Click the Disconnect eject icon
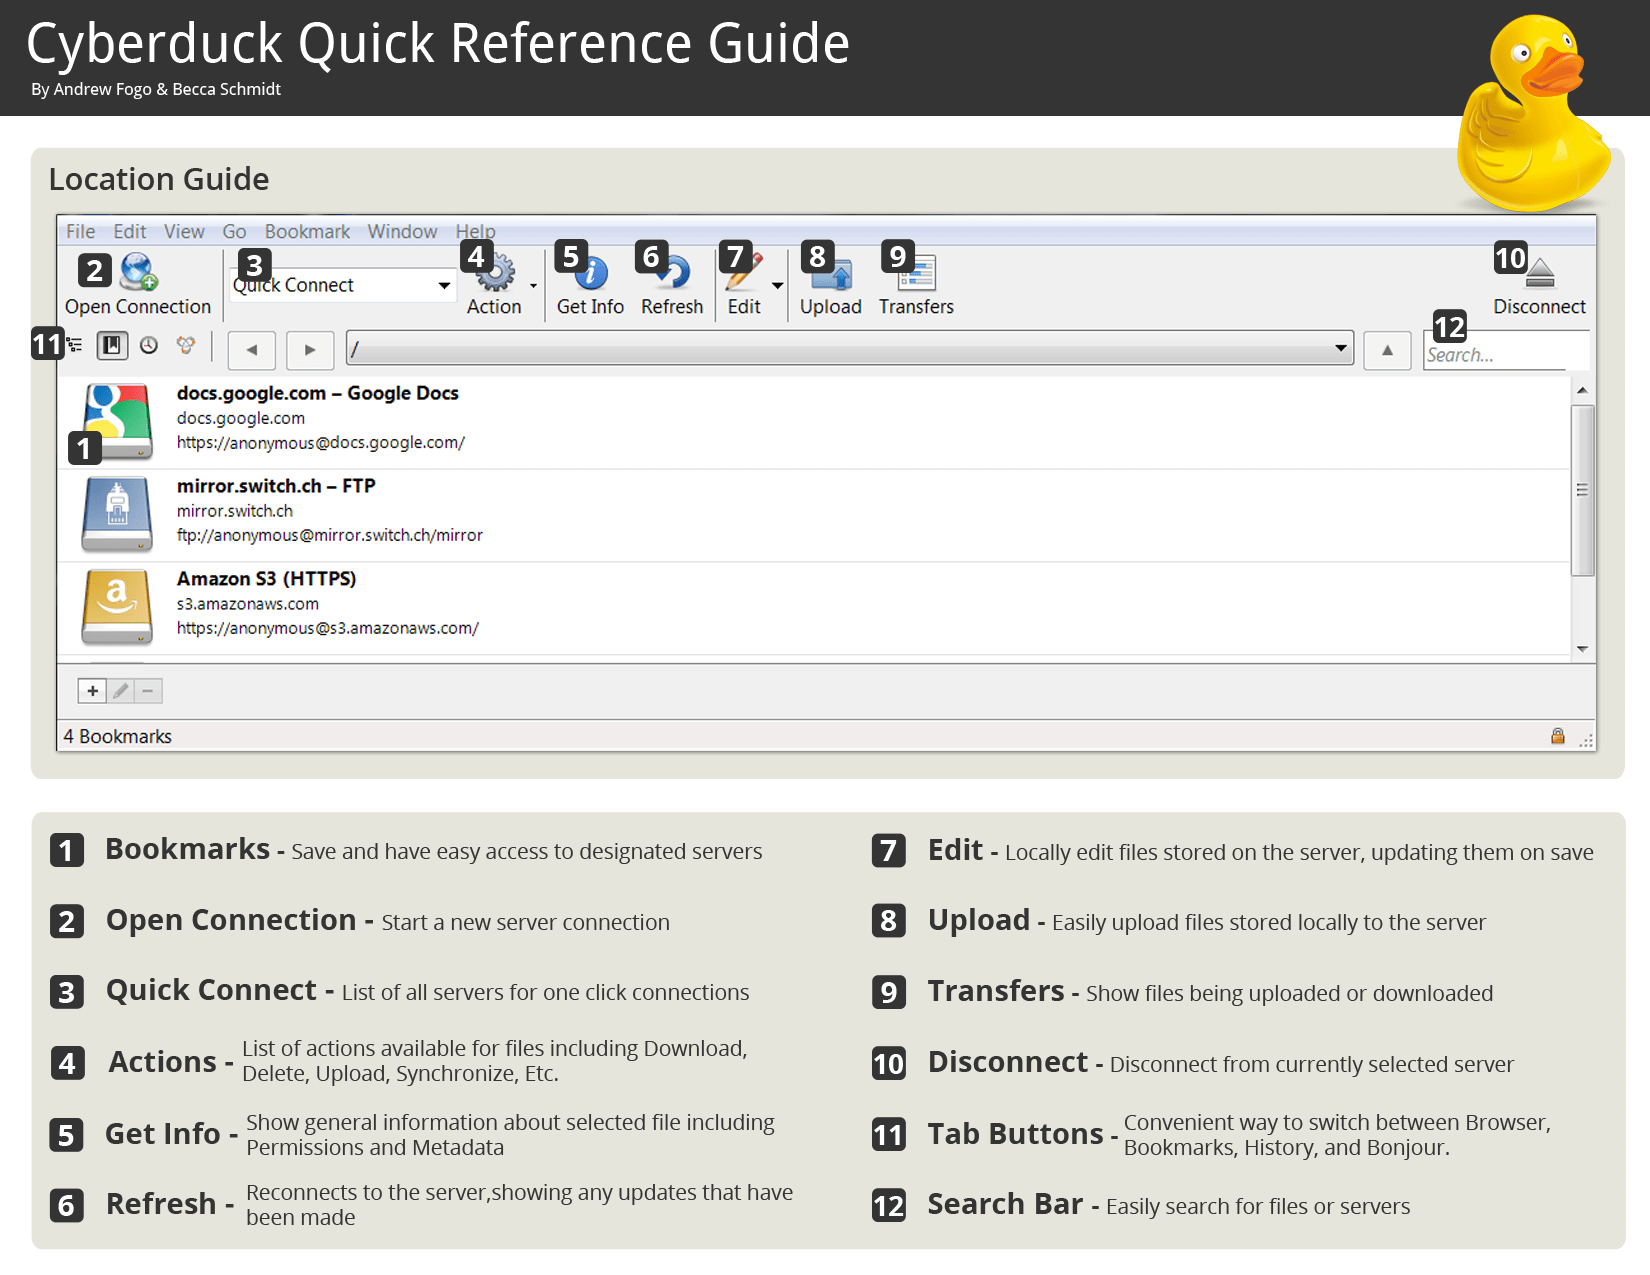This screenshot has width=1650, height=1275. [1540, 272]
